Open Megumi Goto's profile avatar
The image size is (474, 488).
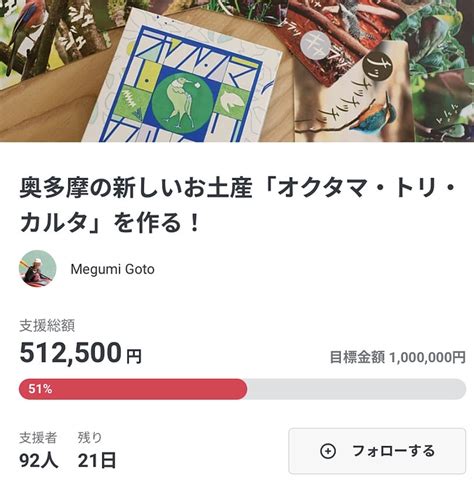point(37,269)
